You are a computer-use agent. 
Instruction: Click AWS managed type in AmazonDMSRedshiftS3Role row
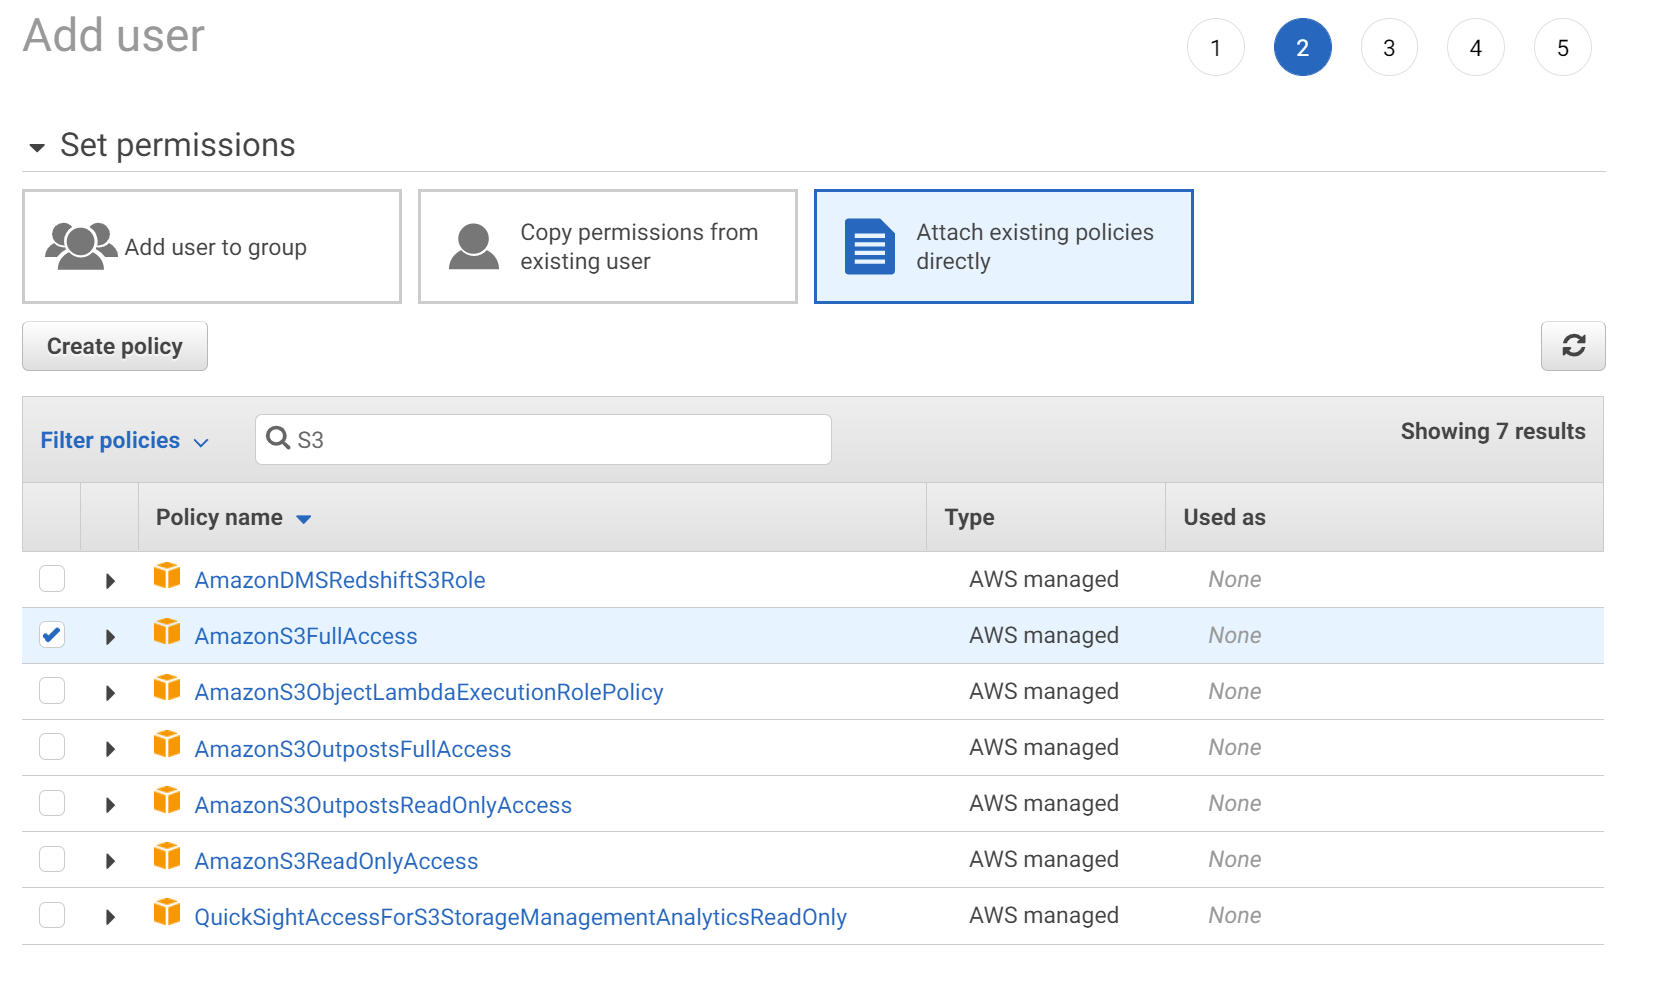[x=1044, y=579]
